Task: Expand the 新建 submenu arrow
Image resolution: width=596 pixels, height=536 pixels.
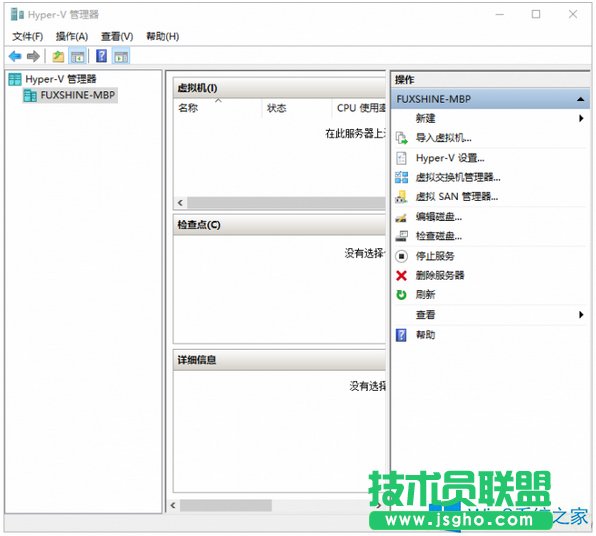Action: pos(581,118)
